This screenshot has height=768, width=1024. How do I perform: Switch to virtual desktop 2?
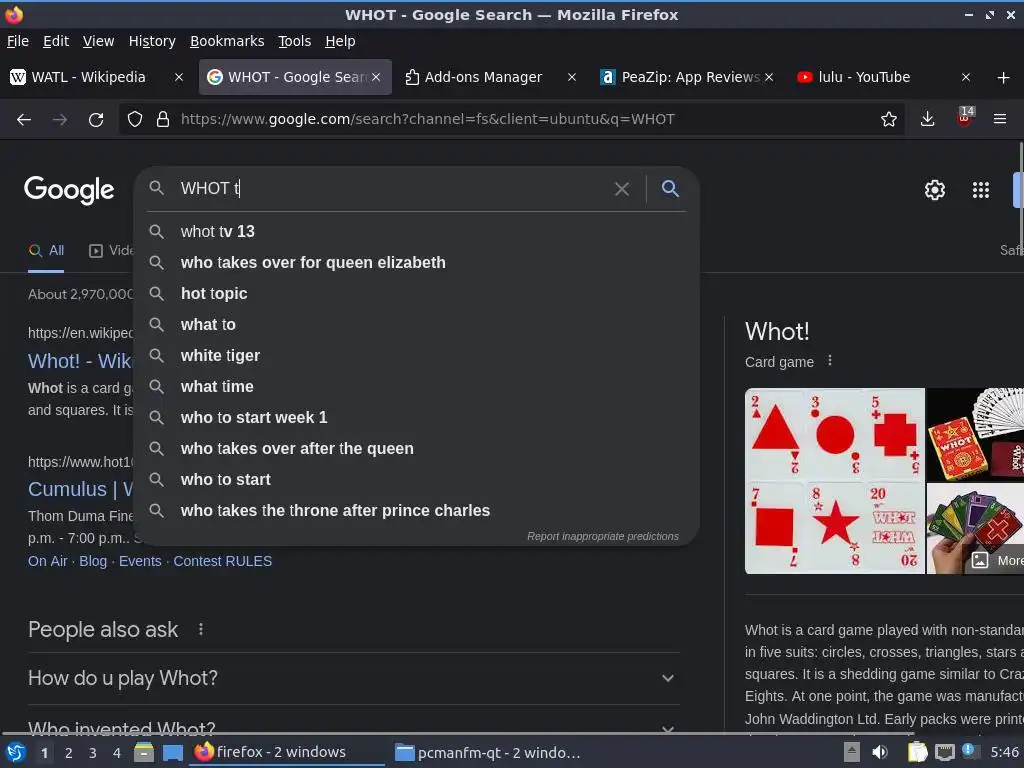pos(69,753)
